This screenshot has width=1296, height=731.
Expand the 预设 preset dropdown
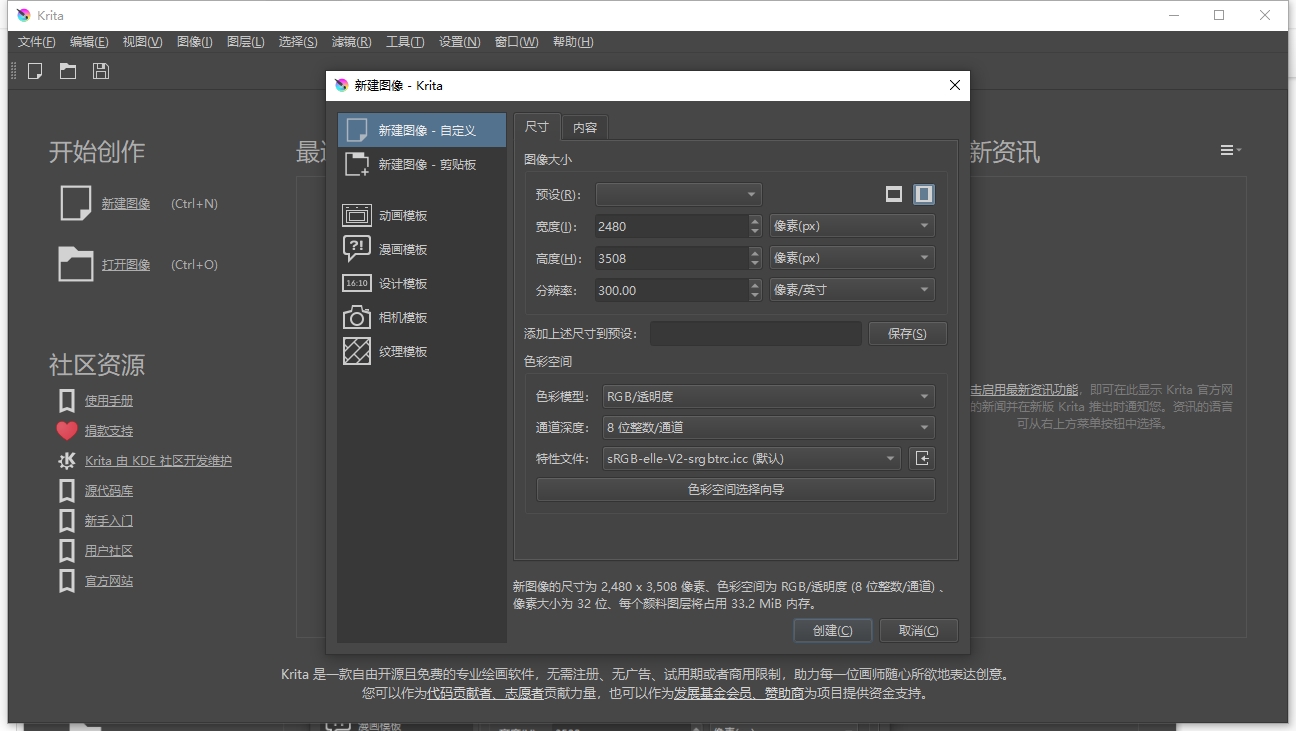678,194
